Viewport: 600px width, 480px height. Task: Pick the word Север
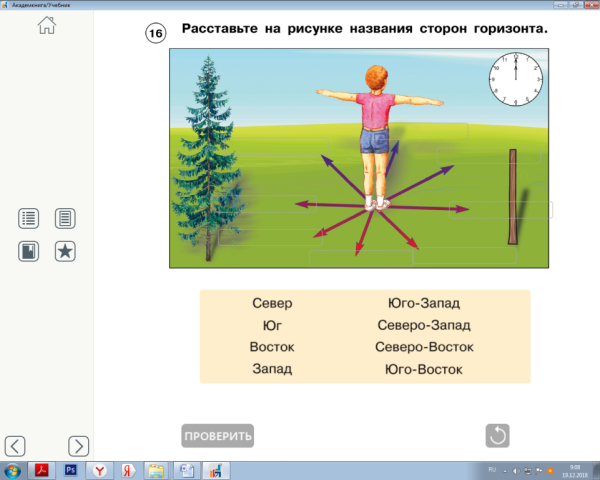[272, 303]
